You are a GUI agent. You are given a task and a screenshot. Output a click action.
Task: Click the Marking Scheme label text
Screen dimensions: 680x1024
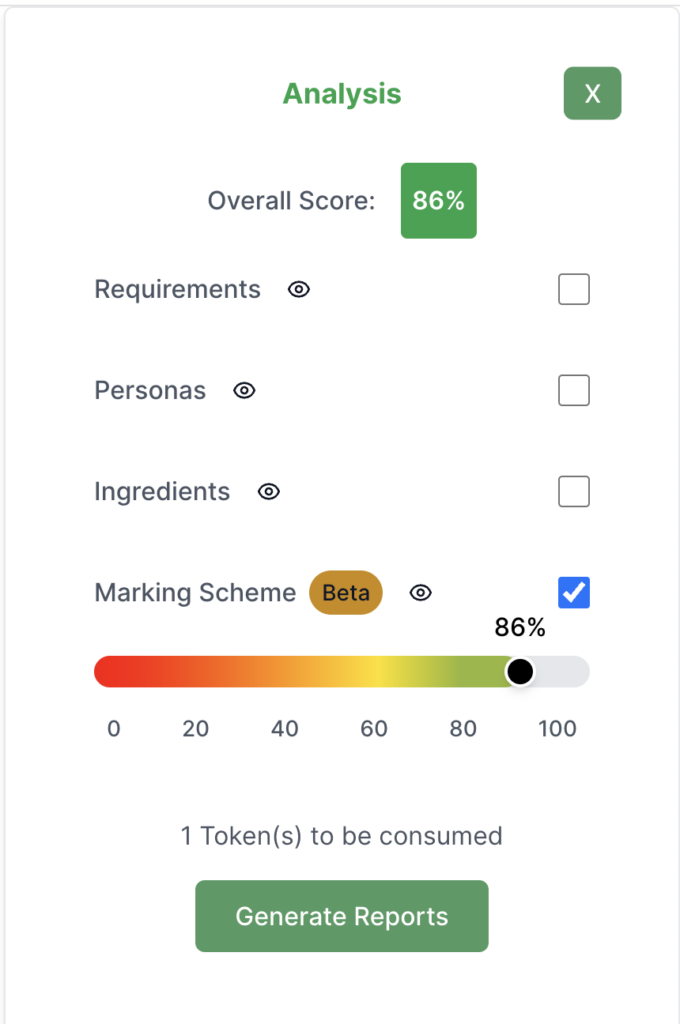(x=195, y=593)
